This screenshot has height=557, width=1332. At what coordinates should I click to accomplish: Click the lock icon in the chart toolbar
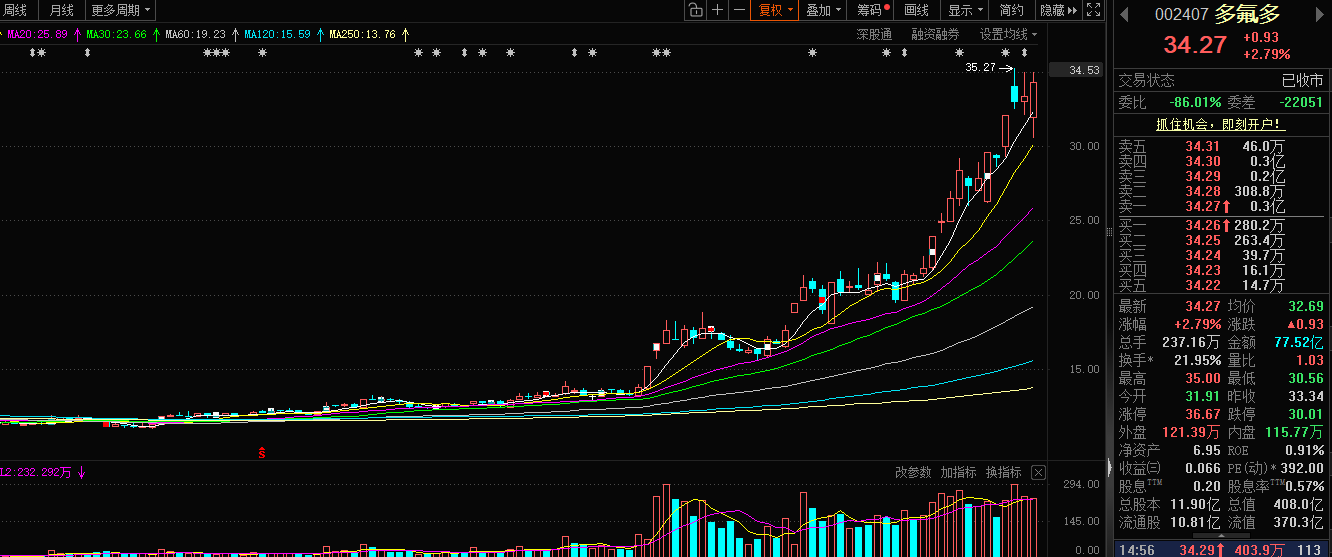[696, 10]
